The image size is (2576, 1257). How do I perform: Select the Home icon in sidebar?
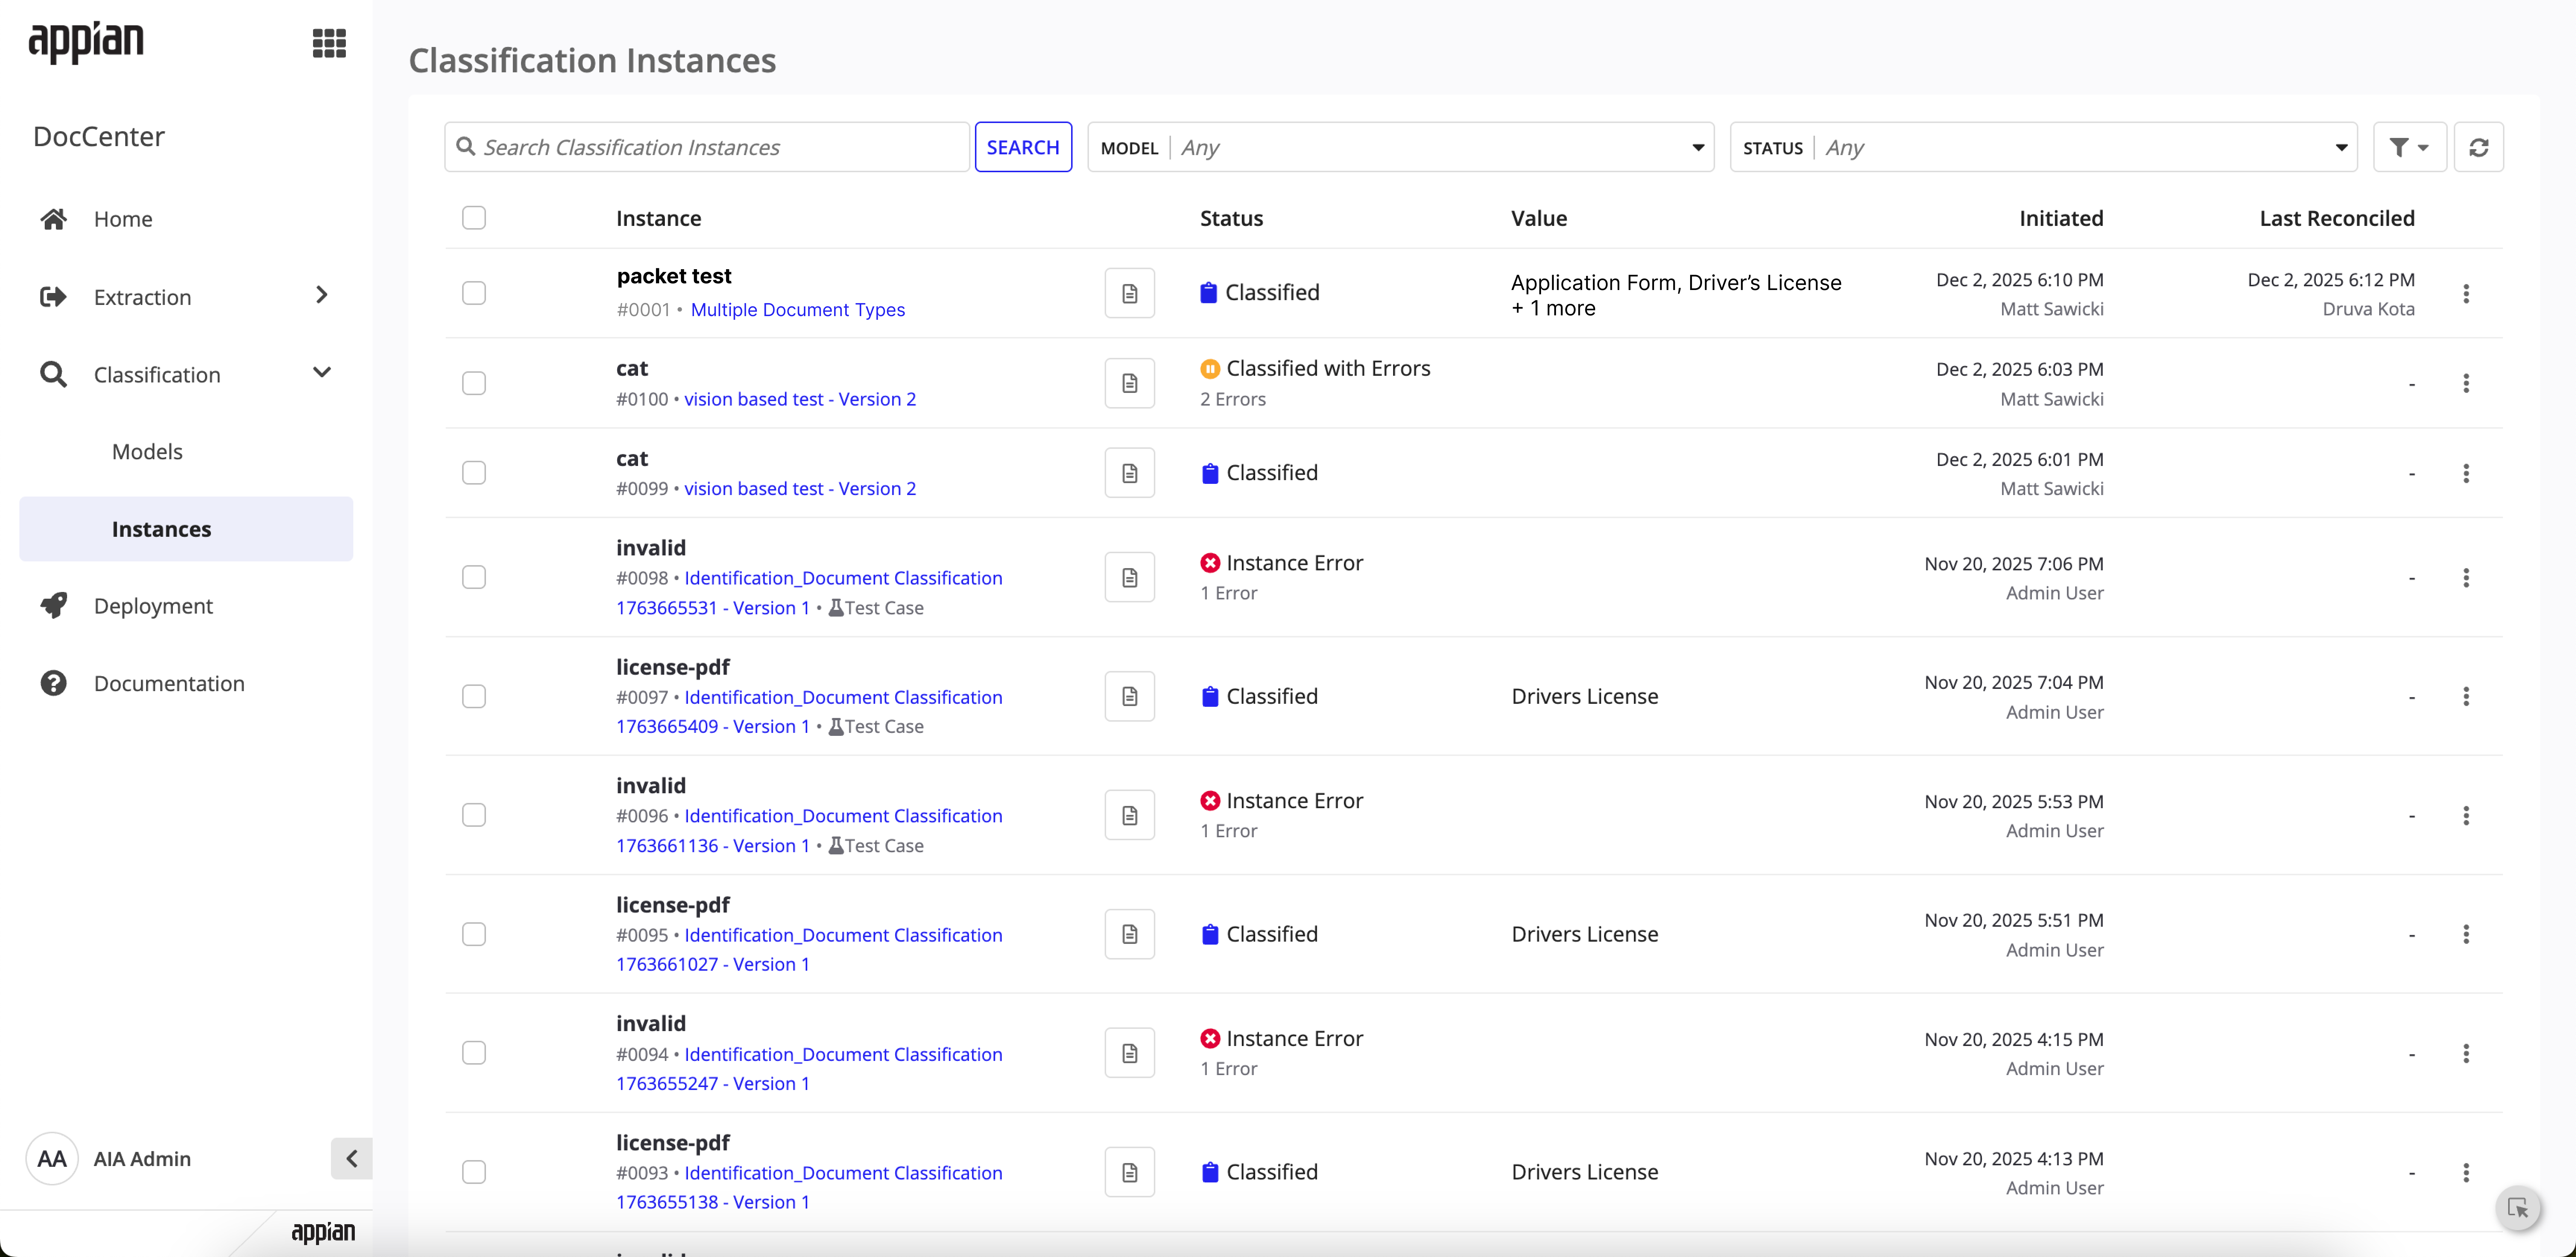53,218
